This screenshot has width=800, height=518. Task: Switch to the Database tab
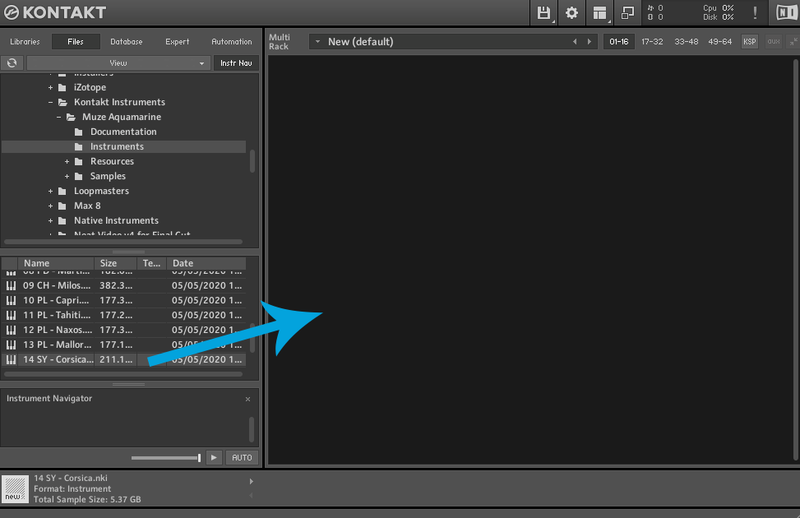pyautogui.click(x=127, y=42)
